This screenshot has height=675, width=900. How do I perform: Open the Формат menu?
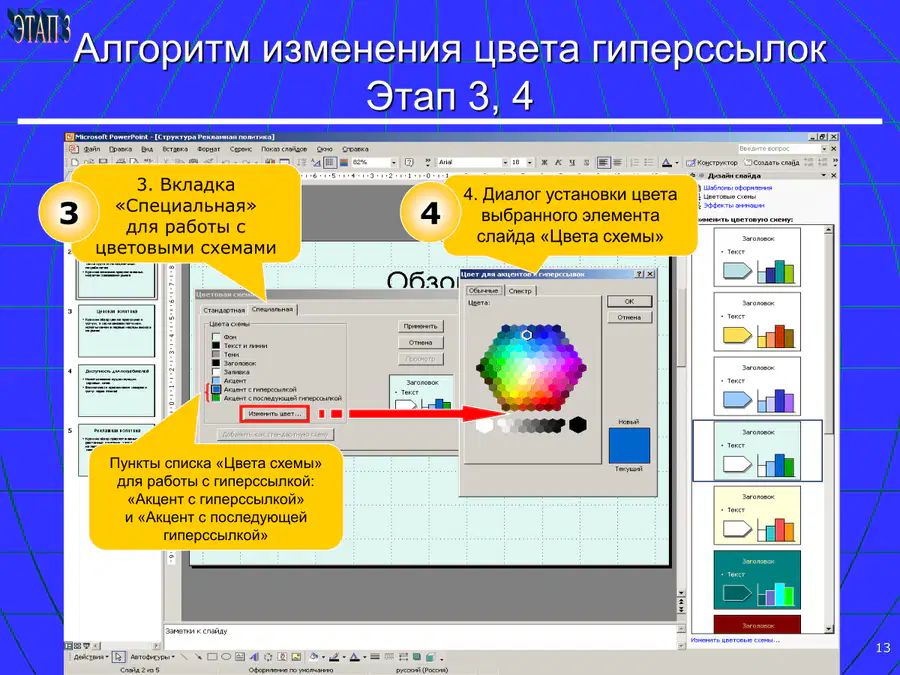pyautogui.click(x=208, y=149)
